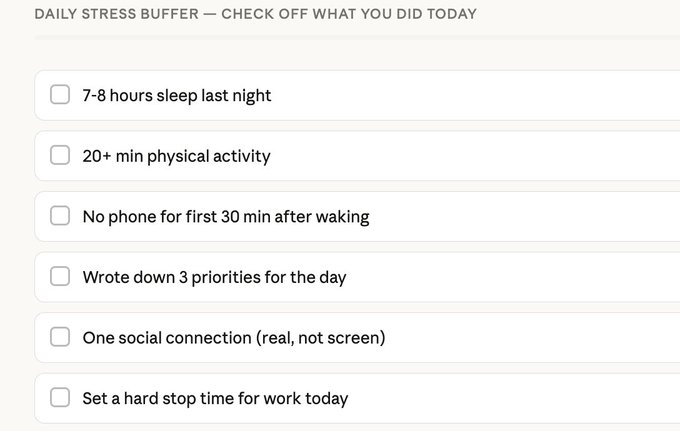Click the '7-8 hours sleep last night' label
The width and height of the screenshot is (680, 431).
click(x=177, y=96)
